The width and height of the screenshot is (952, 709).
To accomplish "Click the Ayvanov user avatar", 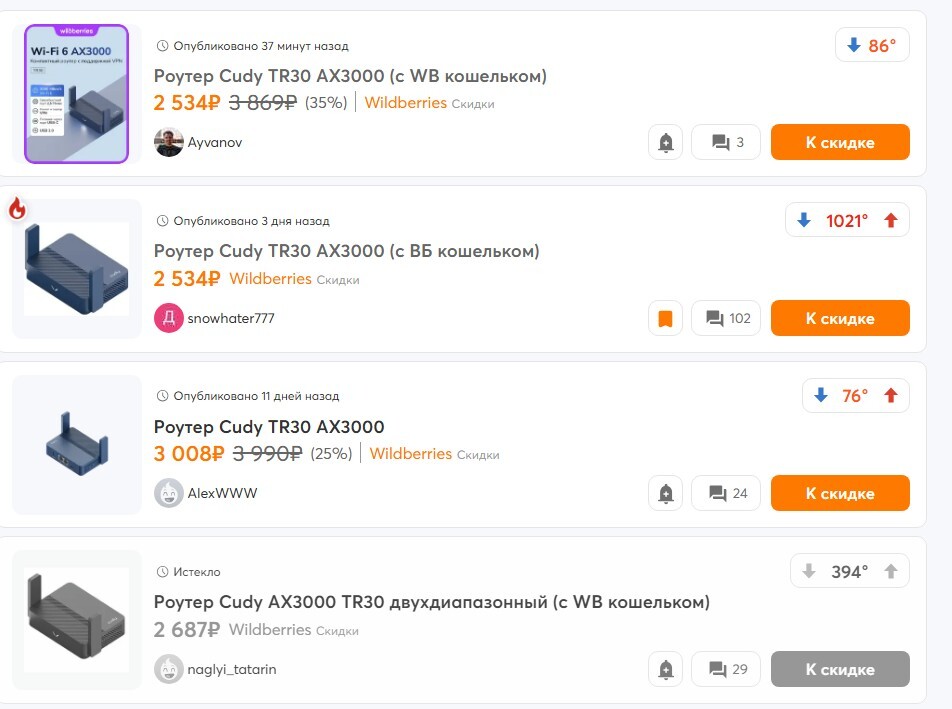I will click(168, 142).
